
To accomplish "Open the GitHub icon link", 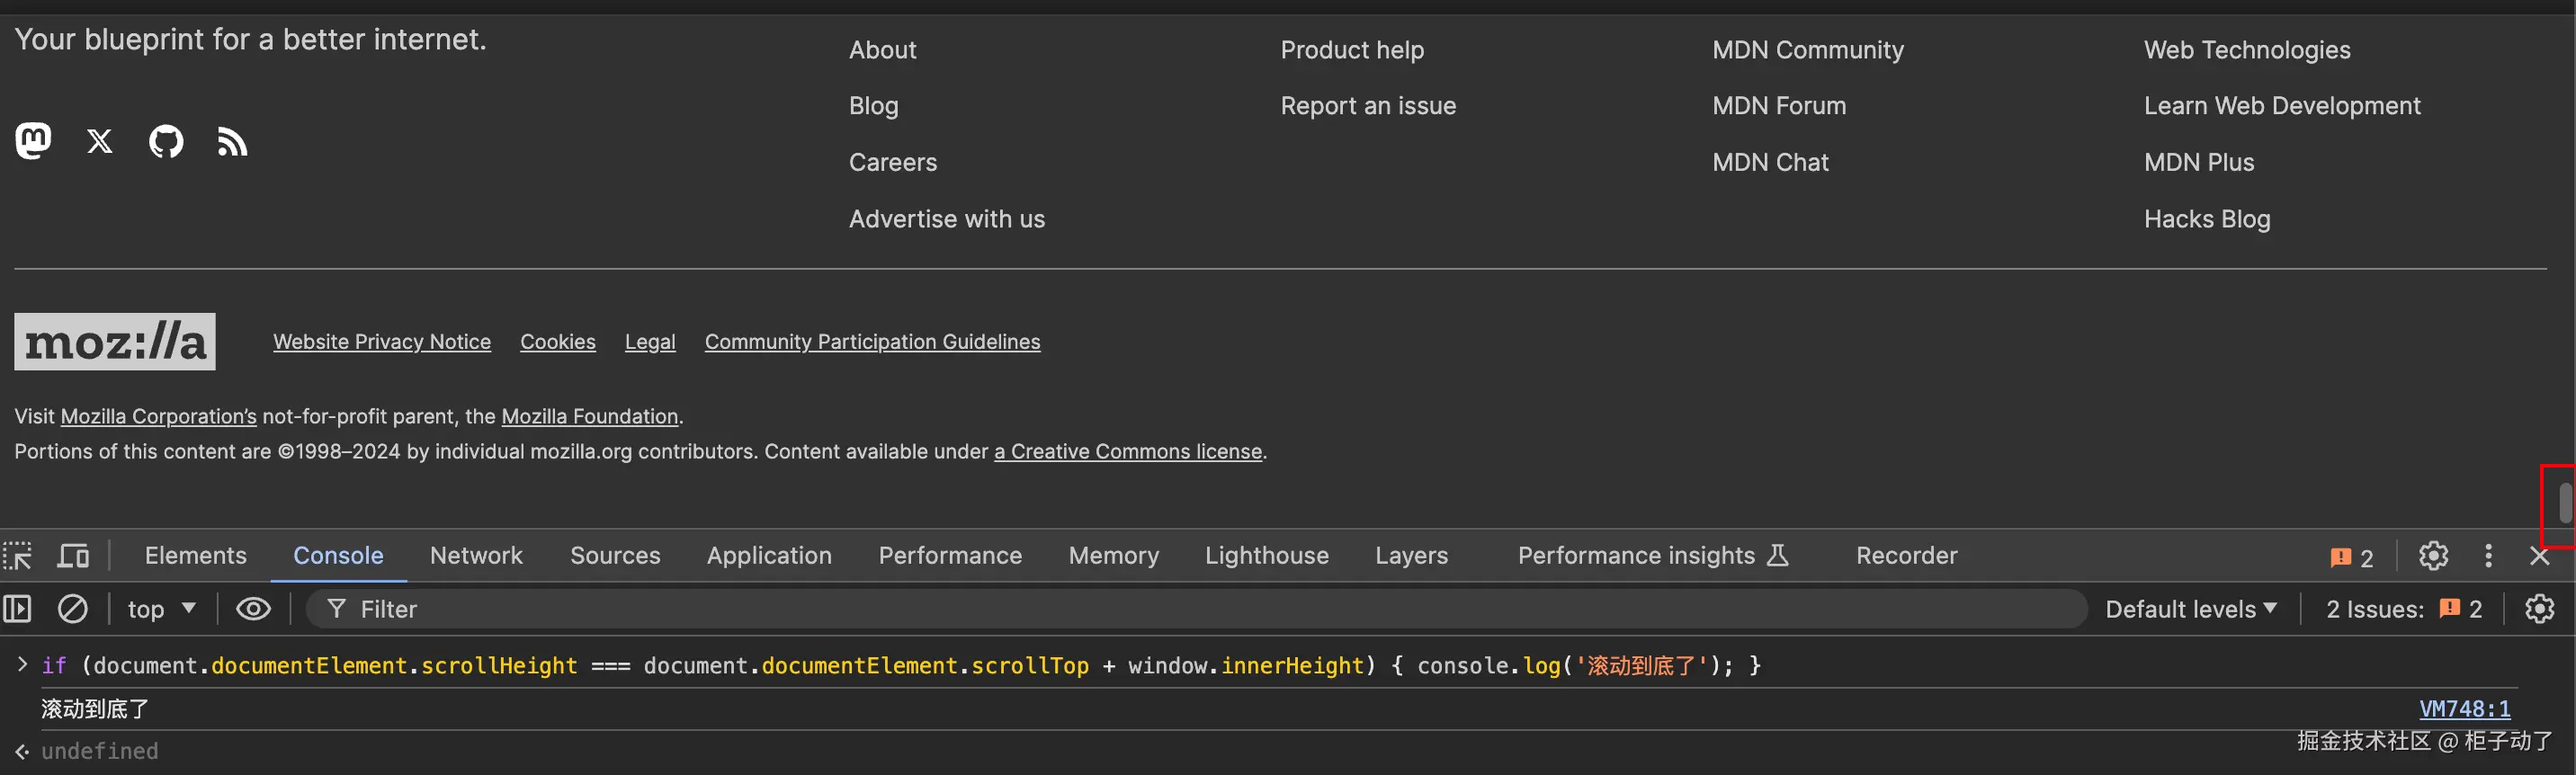I will pyautogui.click(x=166, y=141).
